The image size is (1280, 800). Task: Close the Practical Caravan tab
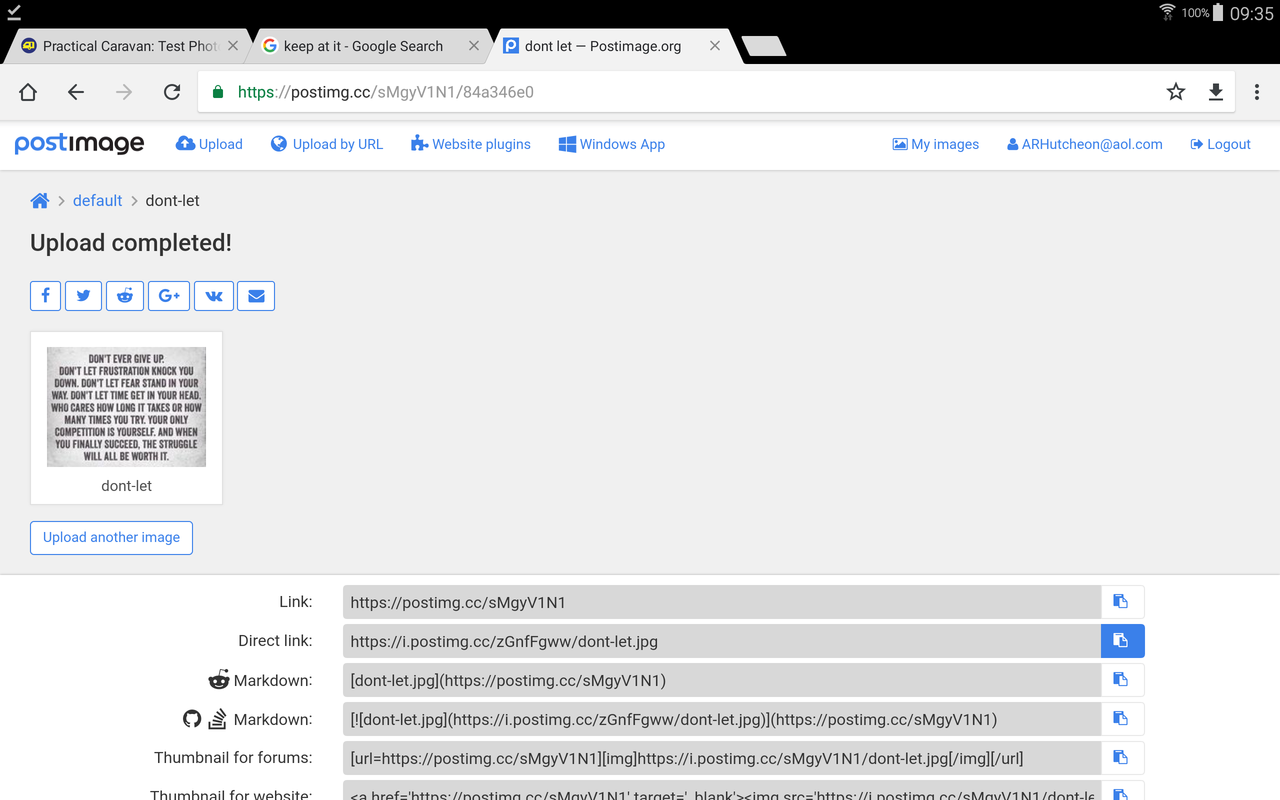[233, 46]
